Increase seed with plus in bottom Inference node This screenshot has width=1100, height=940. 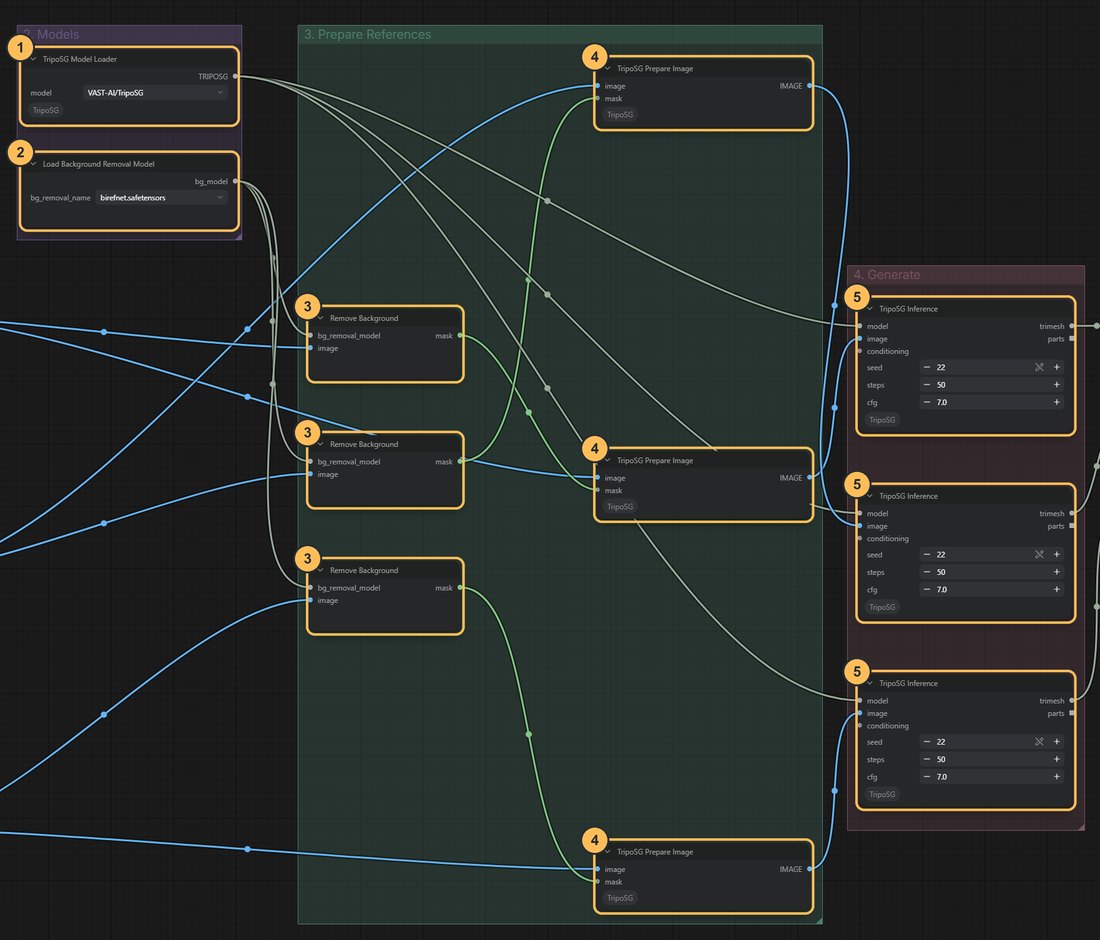click(1057, 742)
